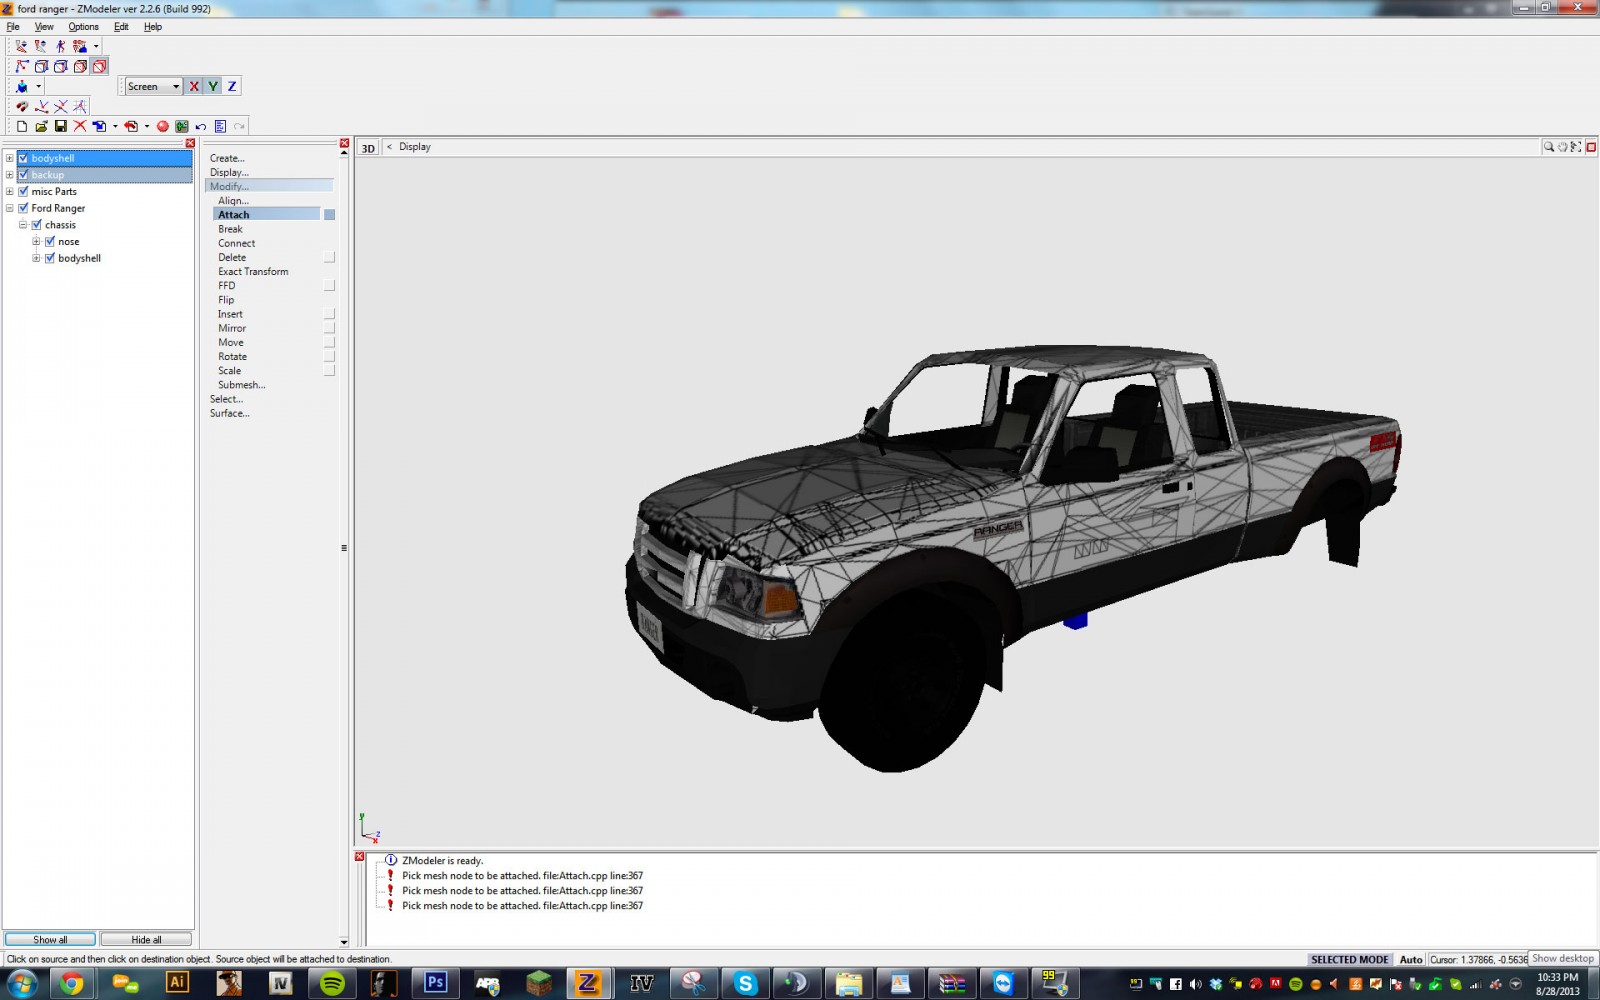1600x1000 pixels.
Task: Collapse the Ford Ranger tree node
Action: point(10,208)
